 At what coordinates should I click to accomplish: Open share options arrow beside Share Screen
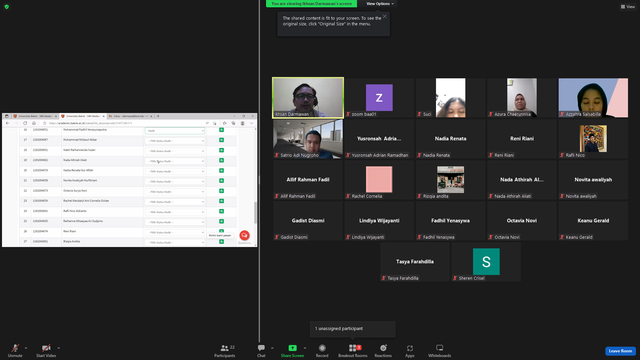click(x=304, y=348)
